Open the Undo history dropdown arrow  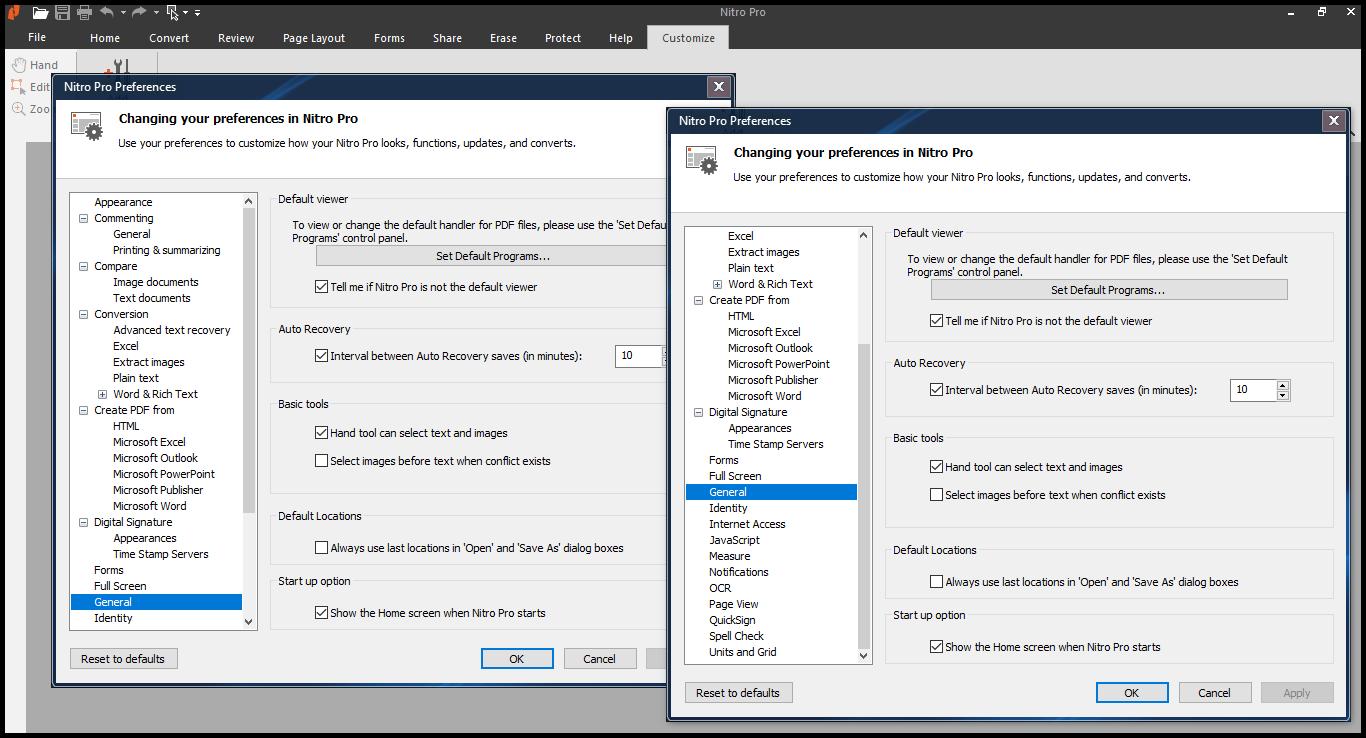[123, 13]
